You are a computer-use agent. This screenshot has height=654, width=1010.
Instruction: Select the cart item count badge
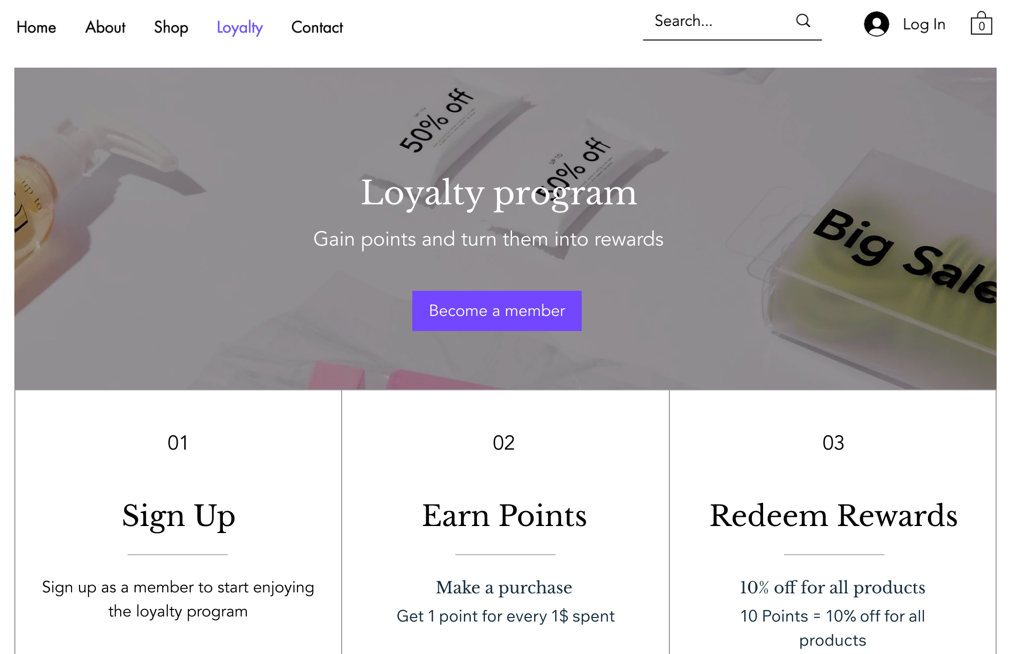click(981, 26)
